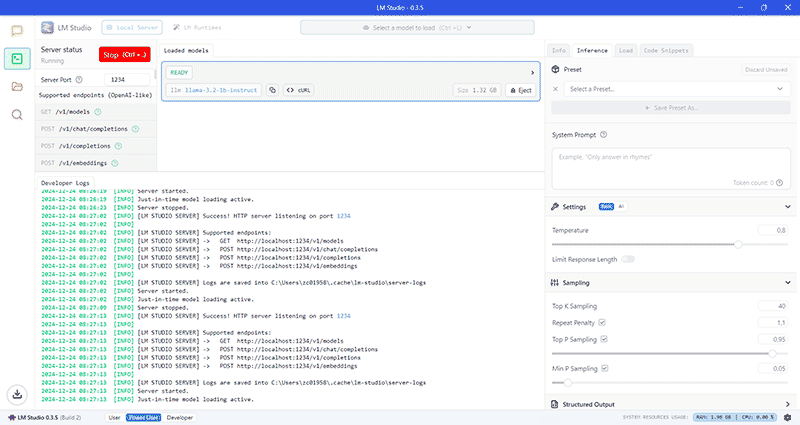Image resolution: width=800 pixels, height=425 pixels.
Task: Toggle Limit Response Length switch
Action: coord(628,259)
